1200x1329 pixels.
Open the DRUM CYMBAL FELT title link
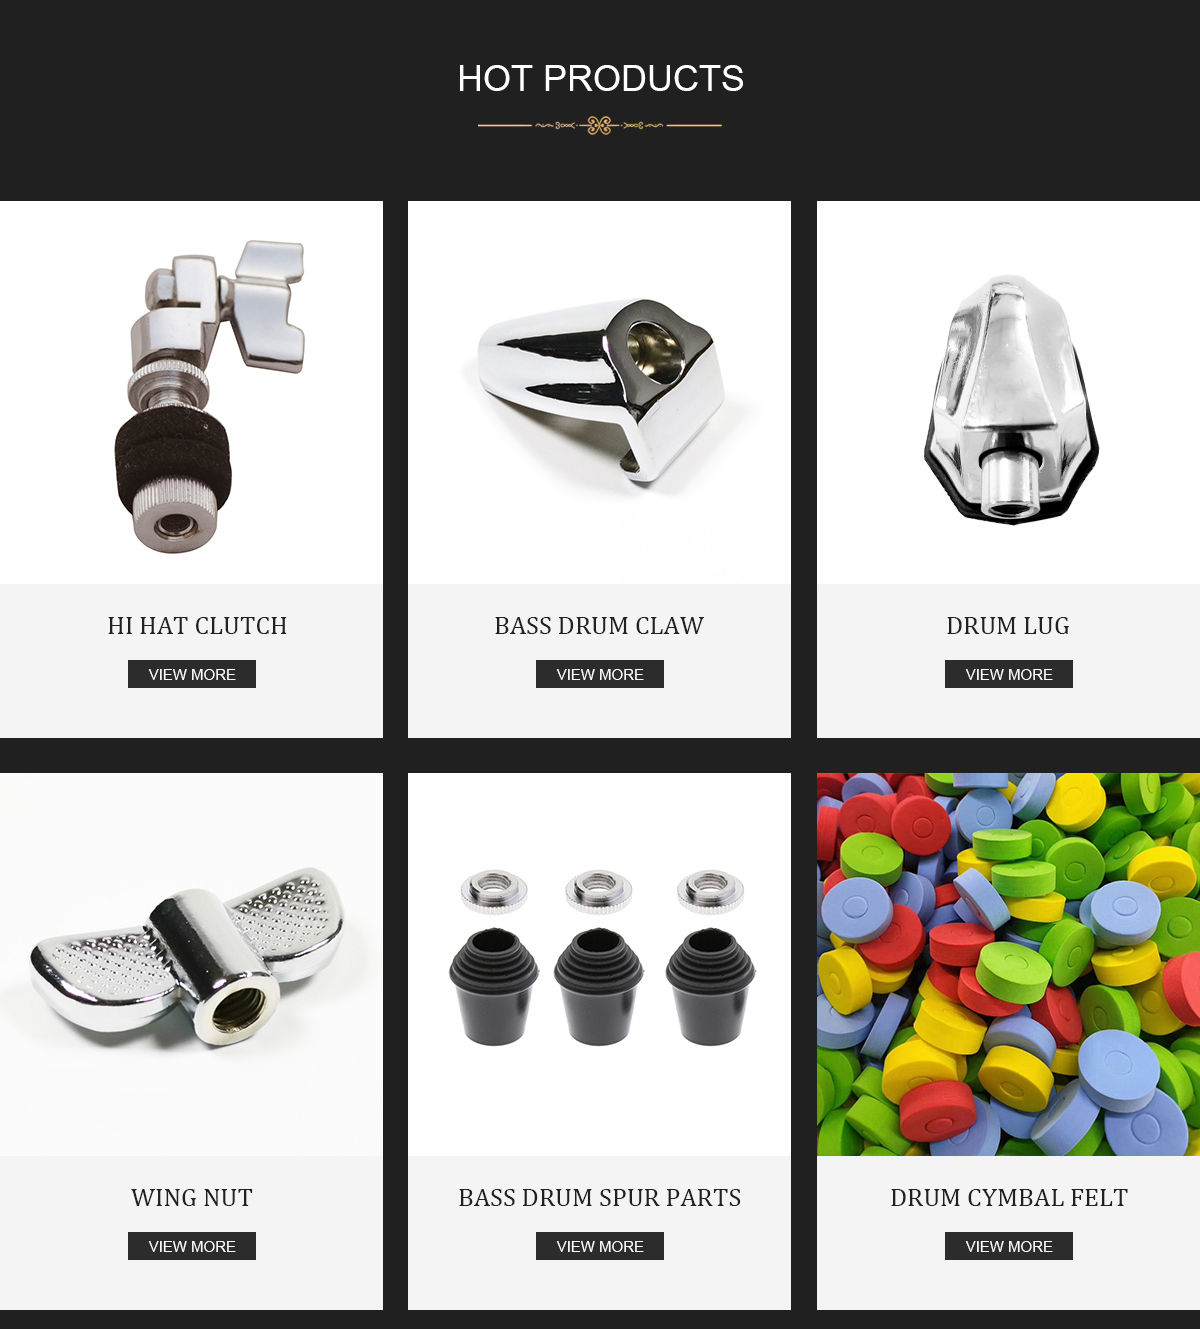point(1009,1198)
